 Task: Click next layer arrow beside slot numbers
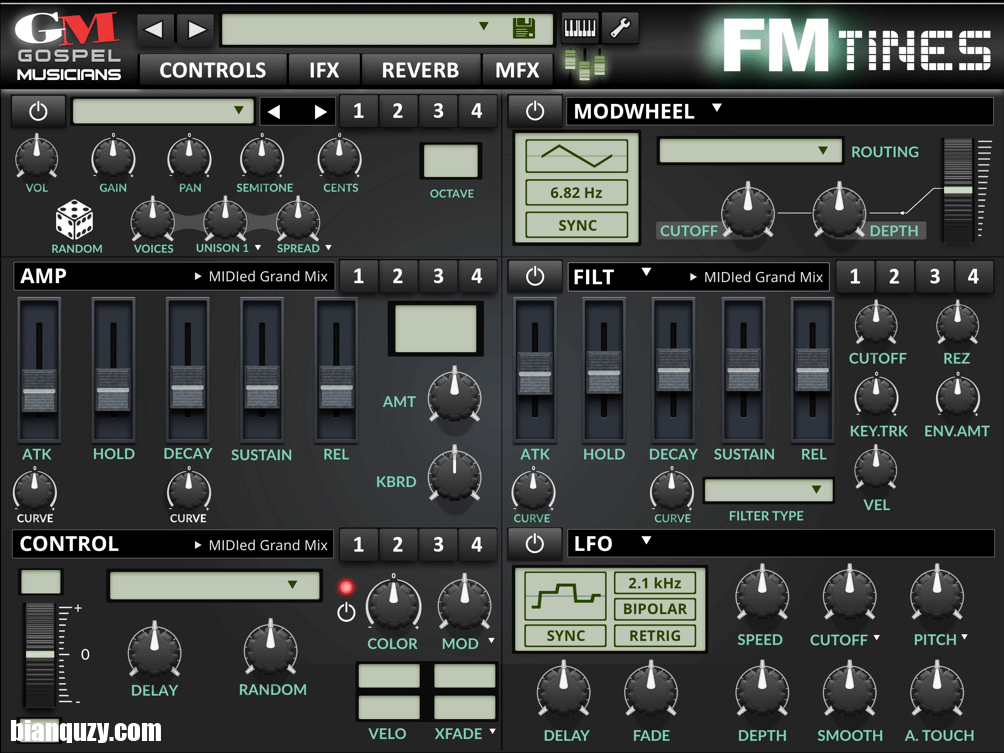point(320,112)
